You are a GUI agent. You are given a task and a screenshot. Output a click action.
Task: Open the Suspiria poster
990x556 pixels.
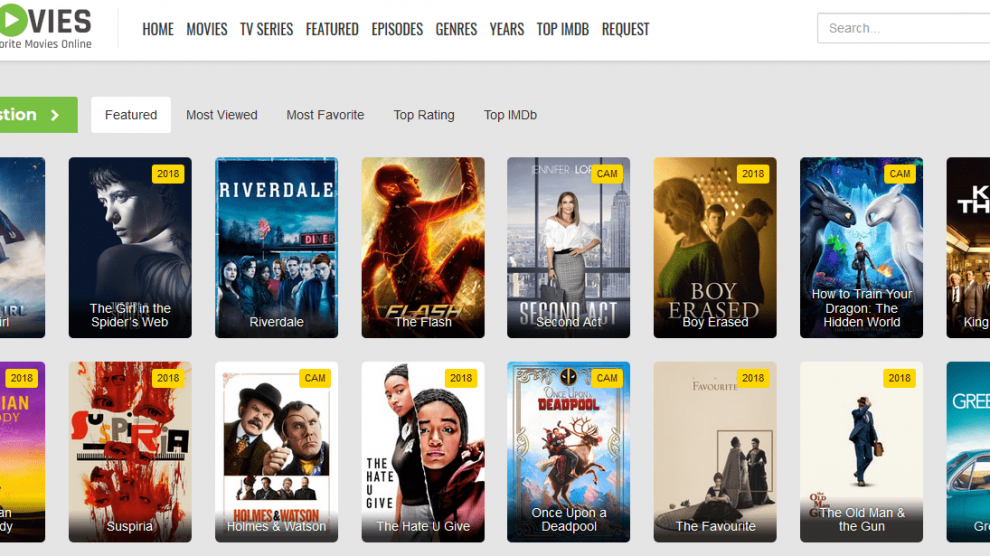(130, 452)
